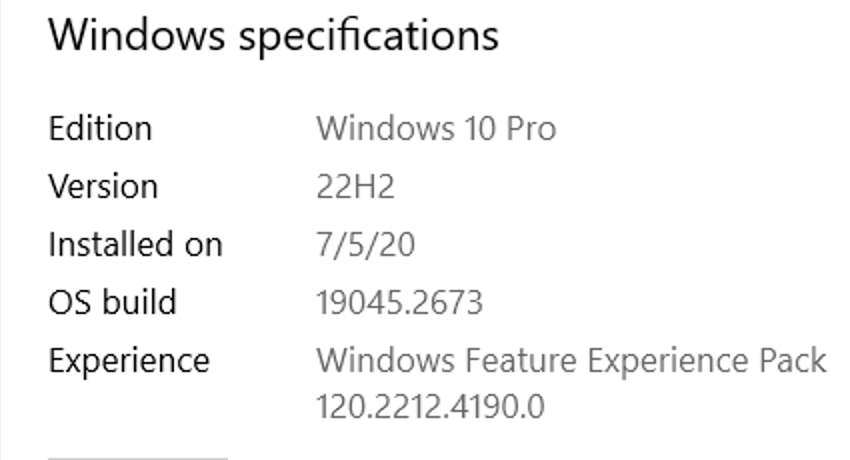Click the "Installed on" label
Viewport: 850px width, 460px height.
click(135, 245)
